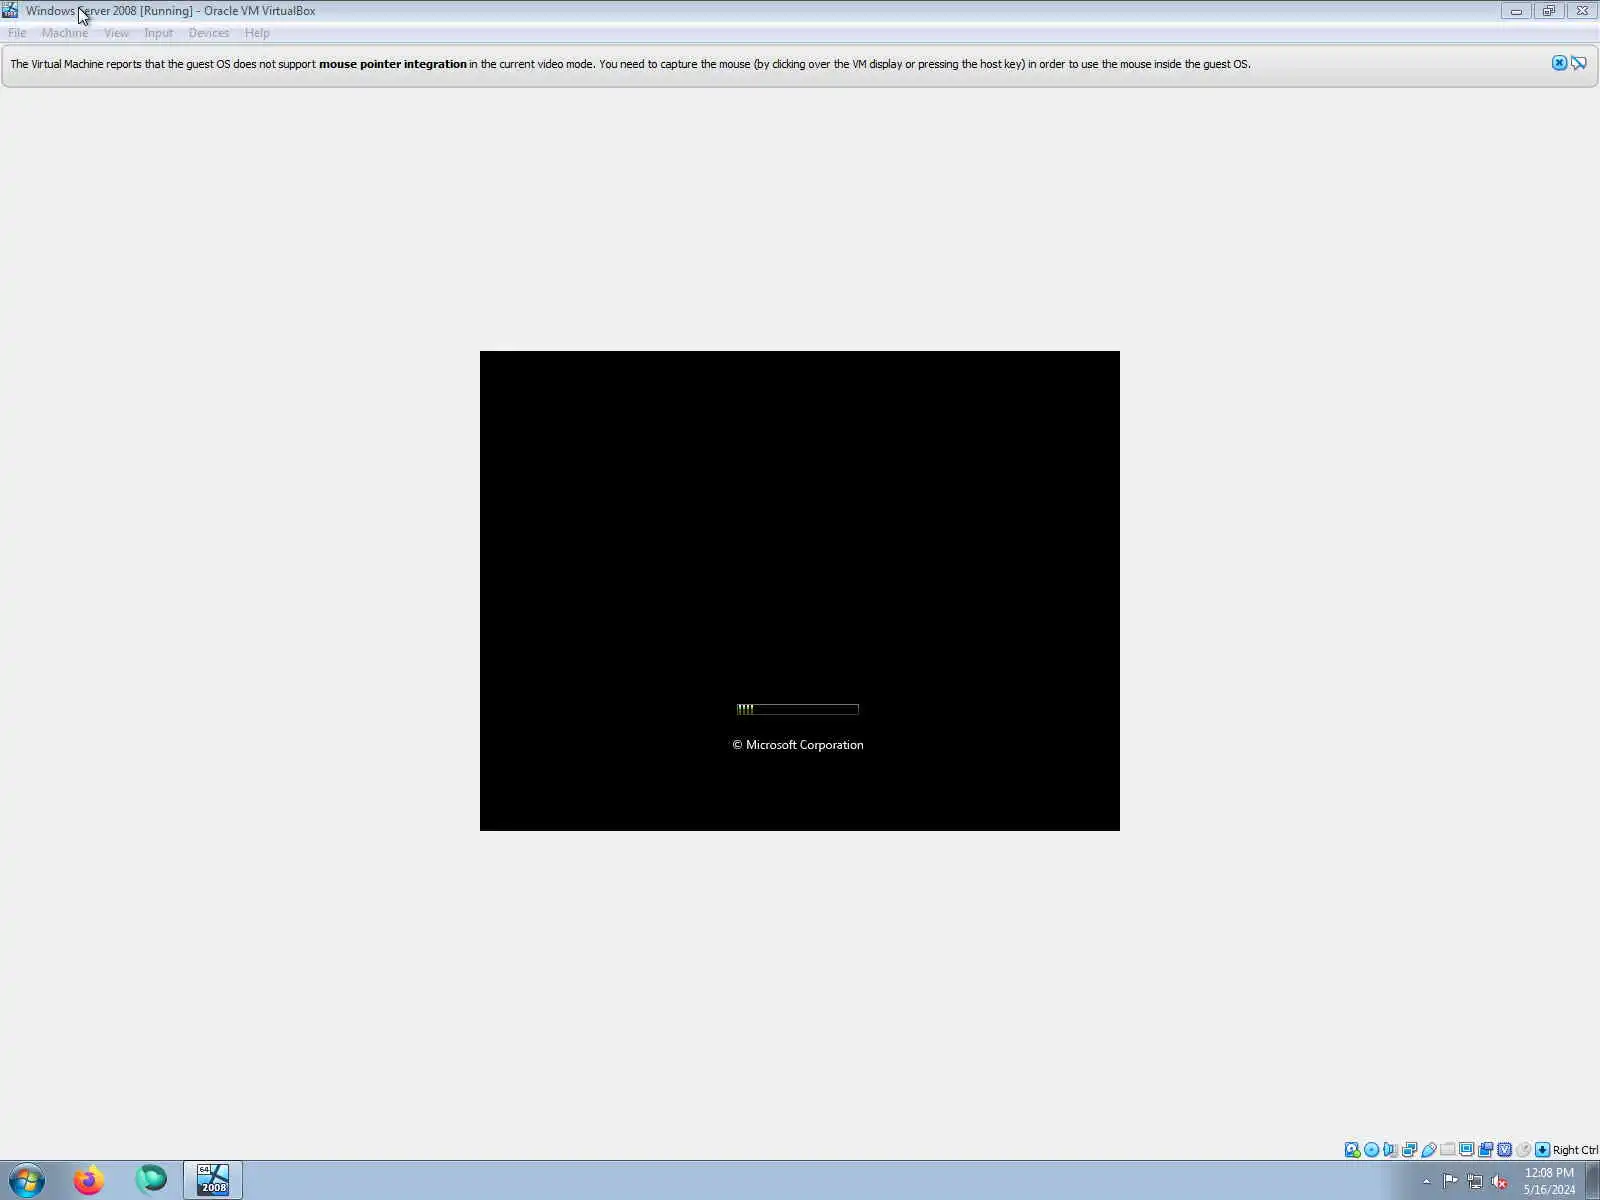
Task: Click the optical disk indicator in status bar
Action: tap(1371, 1150)
